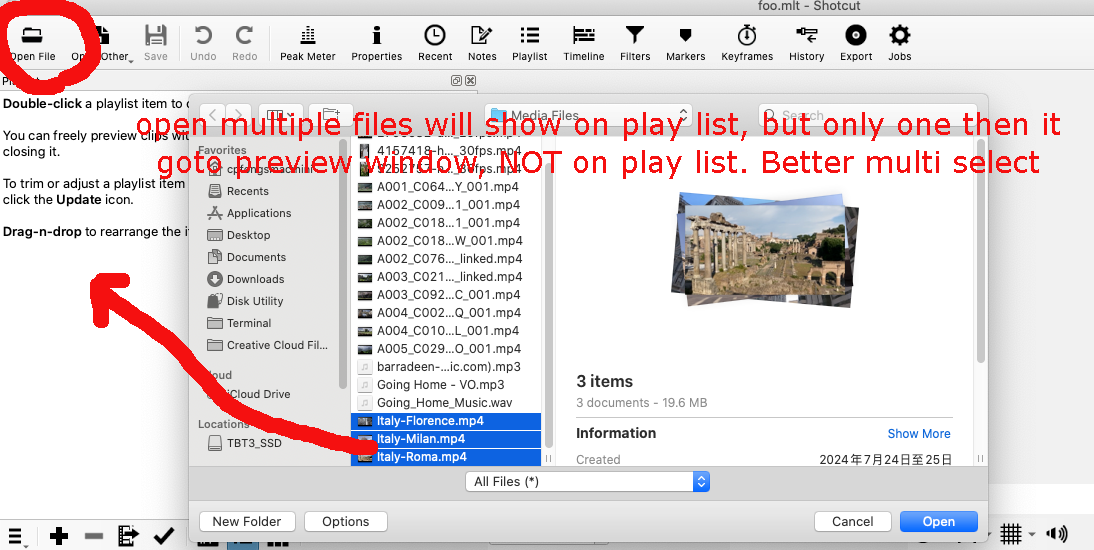Viewport: 1094px width, 550px height.
Task: Open the Media Files folder location dropdown
Action: [x=588, y=115]
